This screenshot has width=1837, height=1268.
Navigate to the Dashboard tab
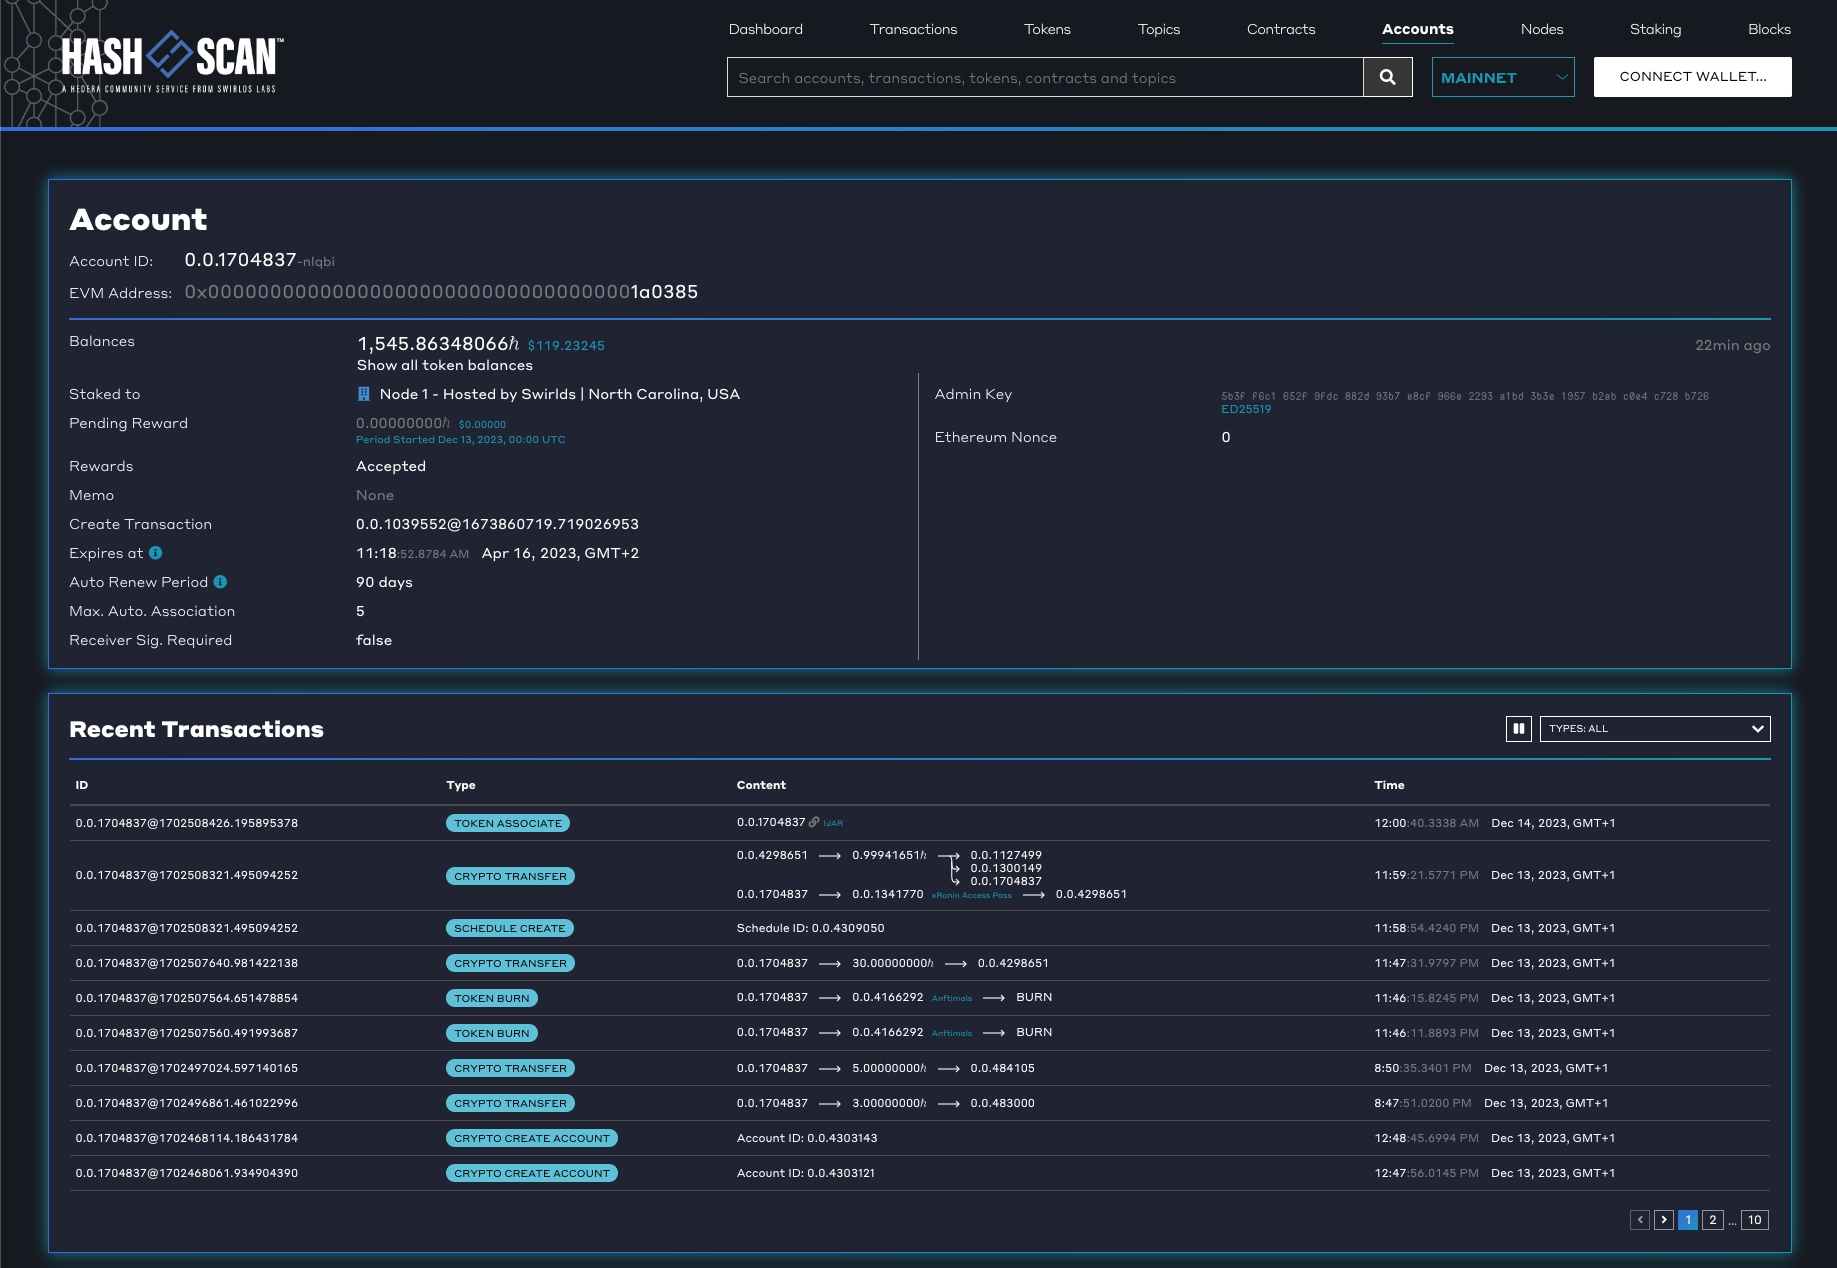[765, 29]
